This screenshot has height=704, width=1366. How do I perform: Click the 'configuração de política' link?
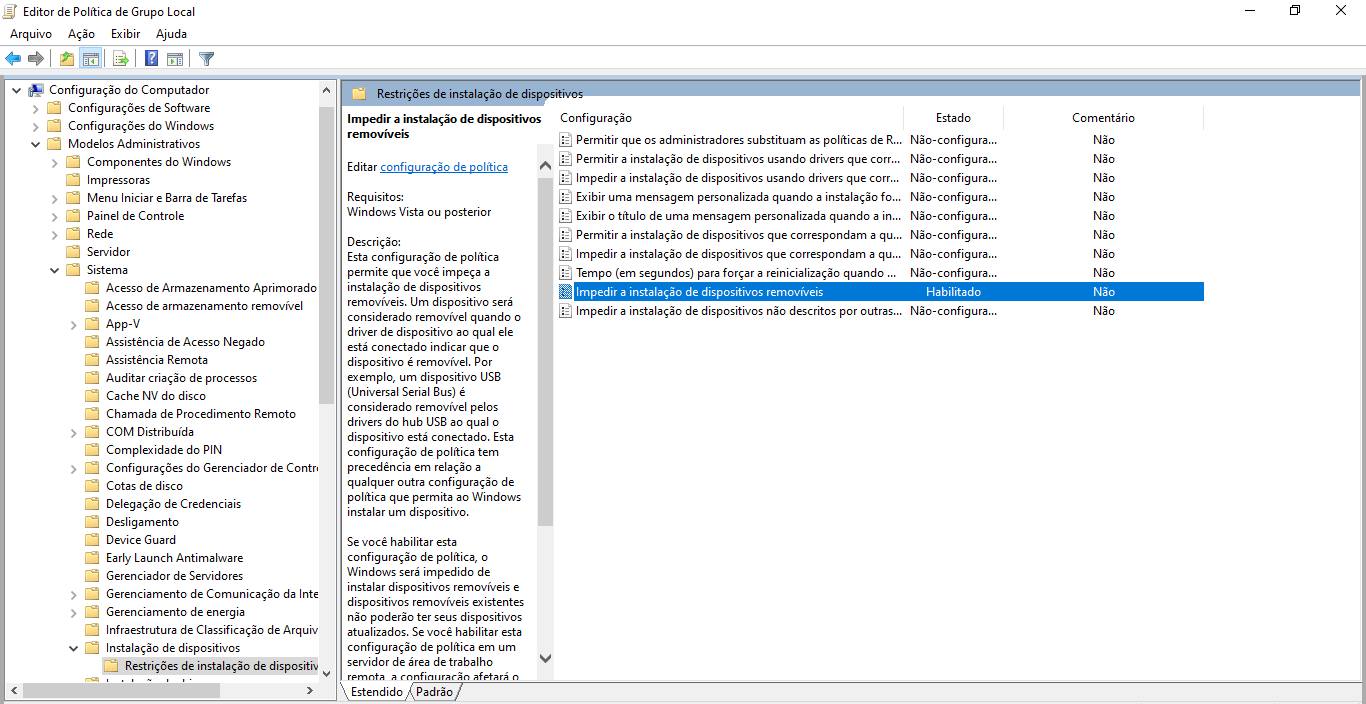pos(444,167)
